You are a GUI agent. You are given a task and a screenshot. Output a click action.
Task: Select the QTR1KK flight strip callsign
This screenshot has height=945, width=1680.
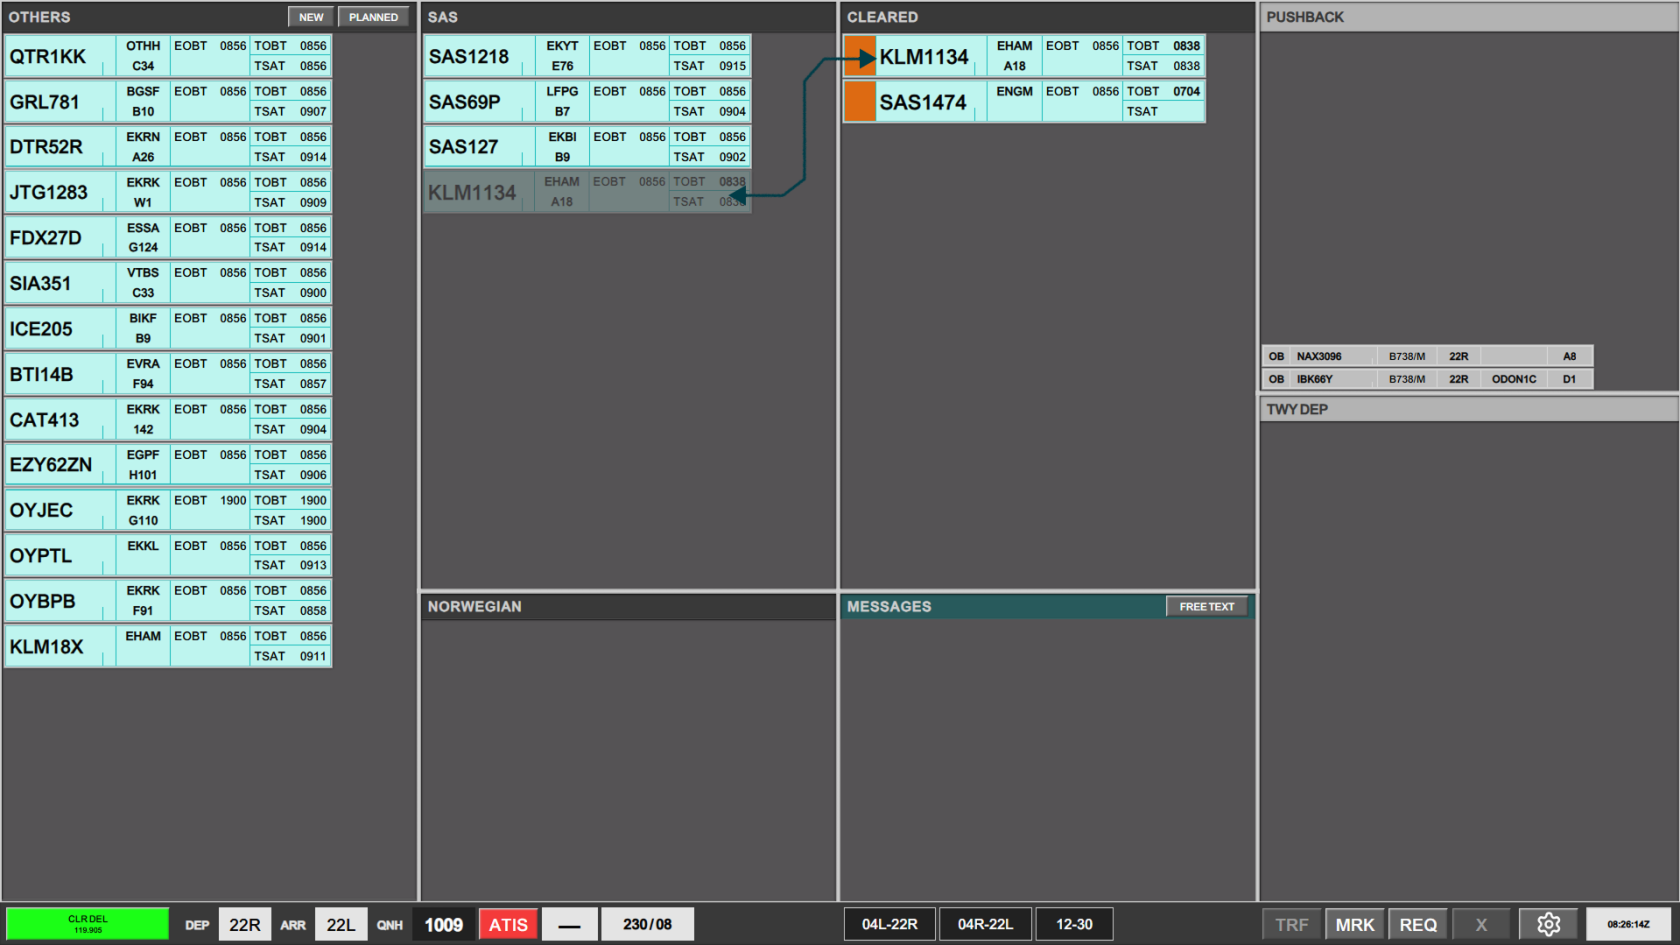pyautogui.click(x=48, y=56)
